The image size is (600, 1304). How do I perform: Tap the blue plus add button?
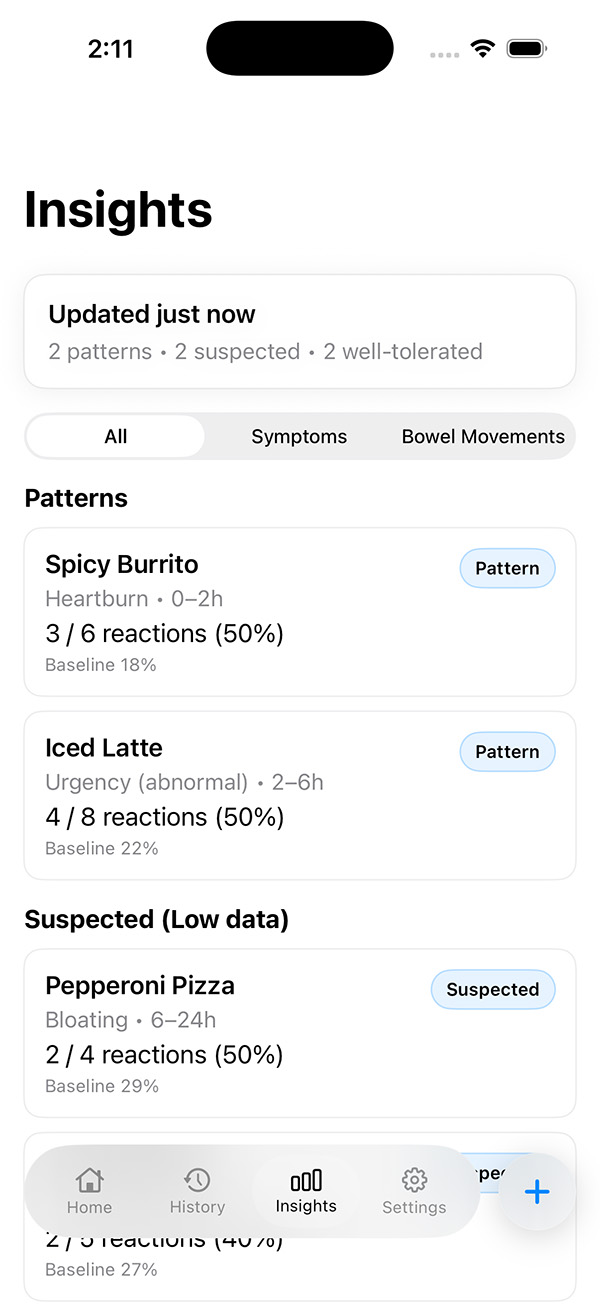[x=537, y=1192]
